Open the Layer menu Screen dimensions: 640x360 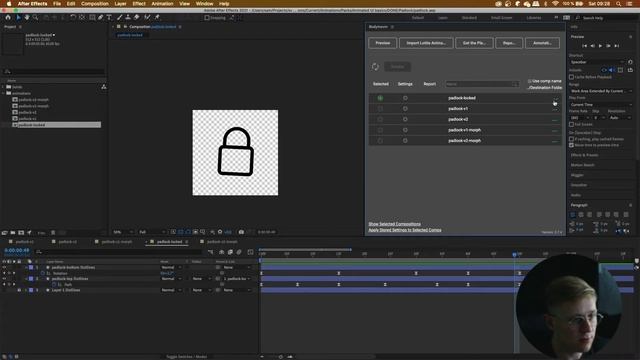point(120,4)
